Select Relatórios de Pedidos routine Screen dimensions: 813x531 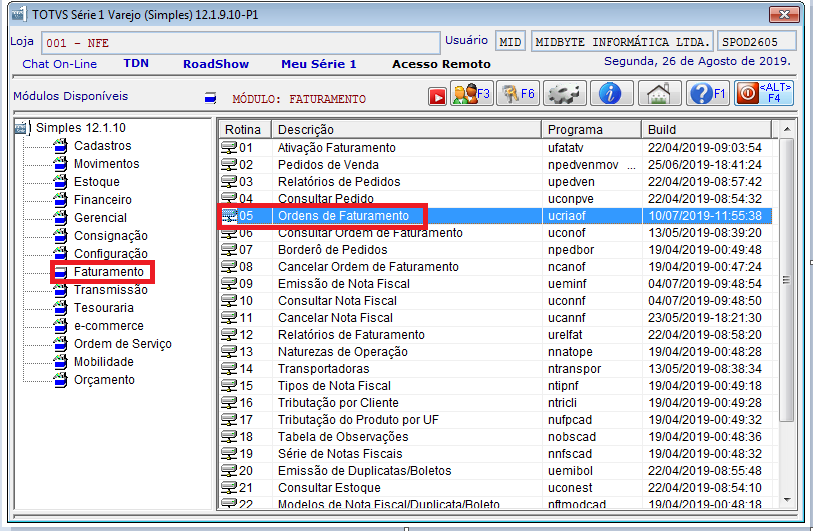click(x=496, y=182)
